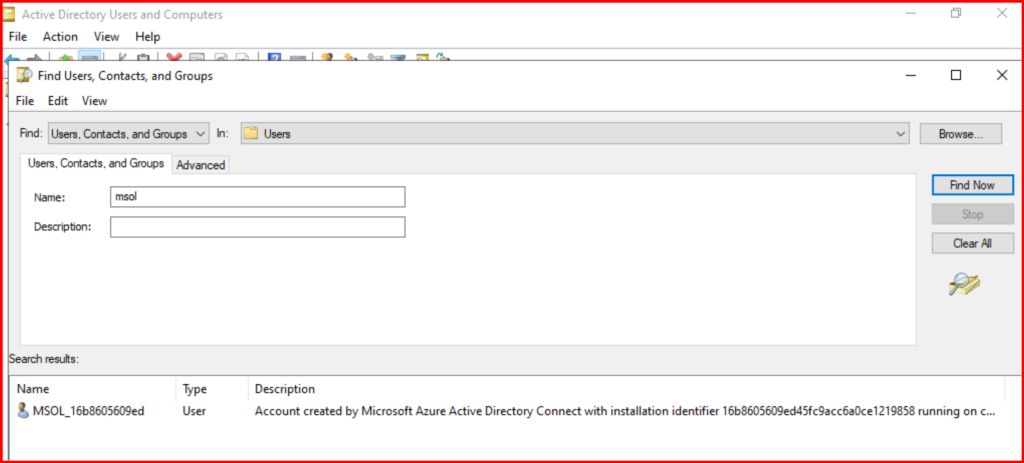Click the blue help toolbar icon
The height and width of the screenshot is (463, 1024).
[273, 59]
